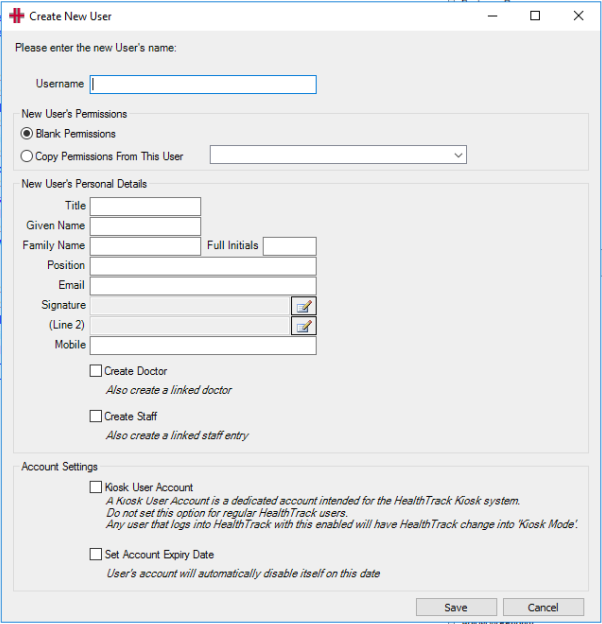
Task: Click the greyed Line 2 text box
Action: click(x=190, y=326)
